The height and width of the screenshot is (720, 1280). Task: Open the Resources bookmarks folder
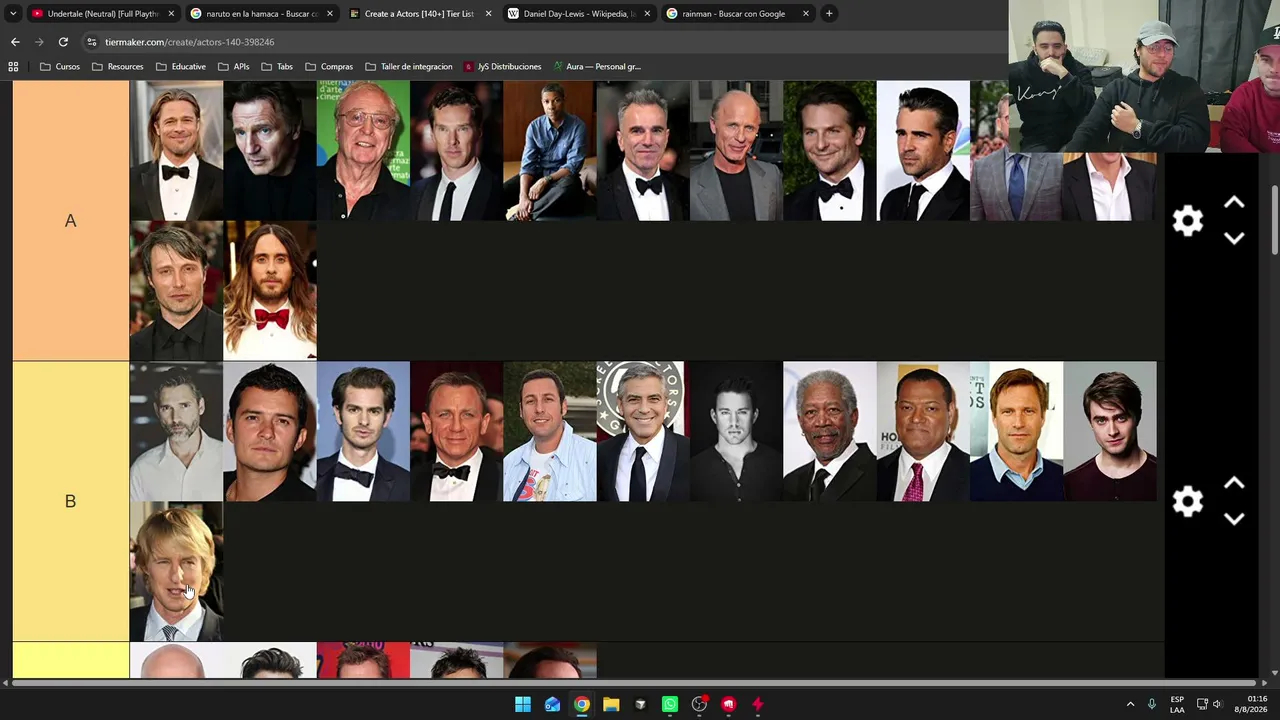coord(117,67)
